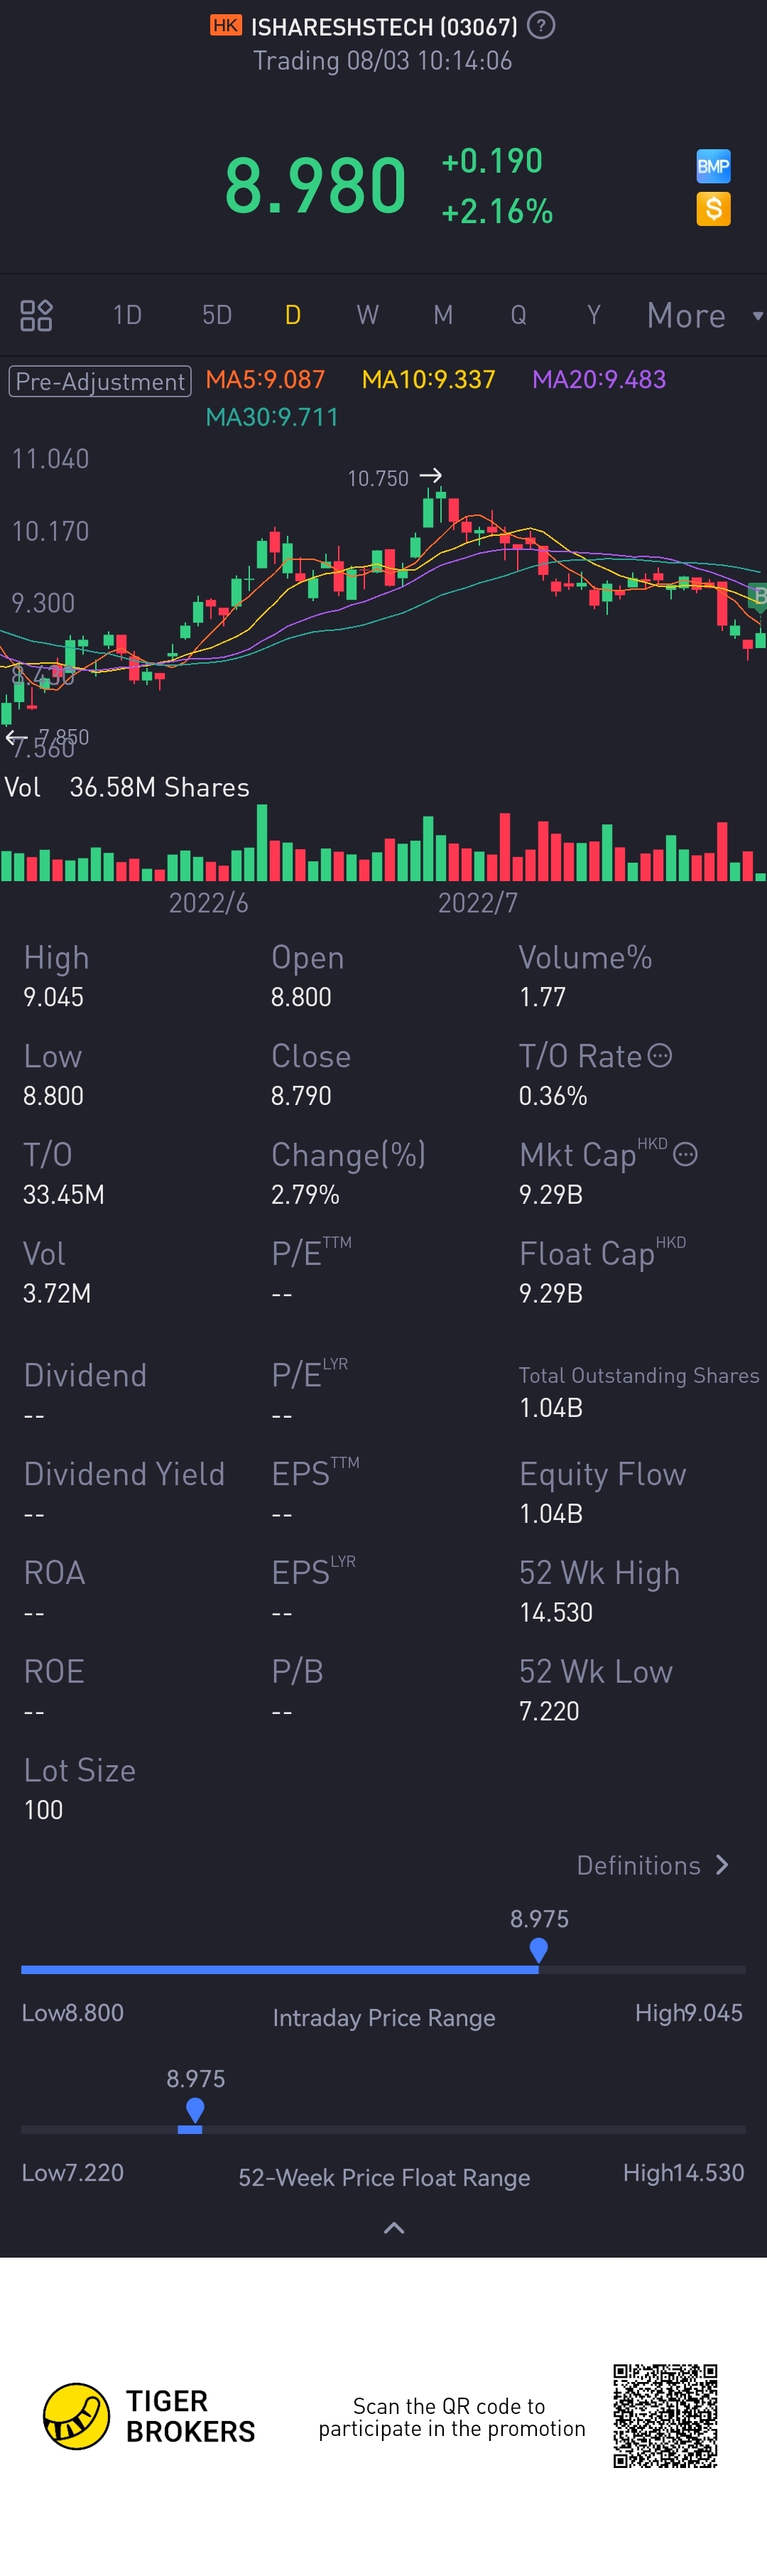Tap the help question mark beside ISHARESHSTECH

(x=541, y=26)
